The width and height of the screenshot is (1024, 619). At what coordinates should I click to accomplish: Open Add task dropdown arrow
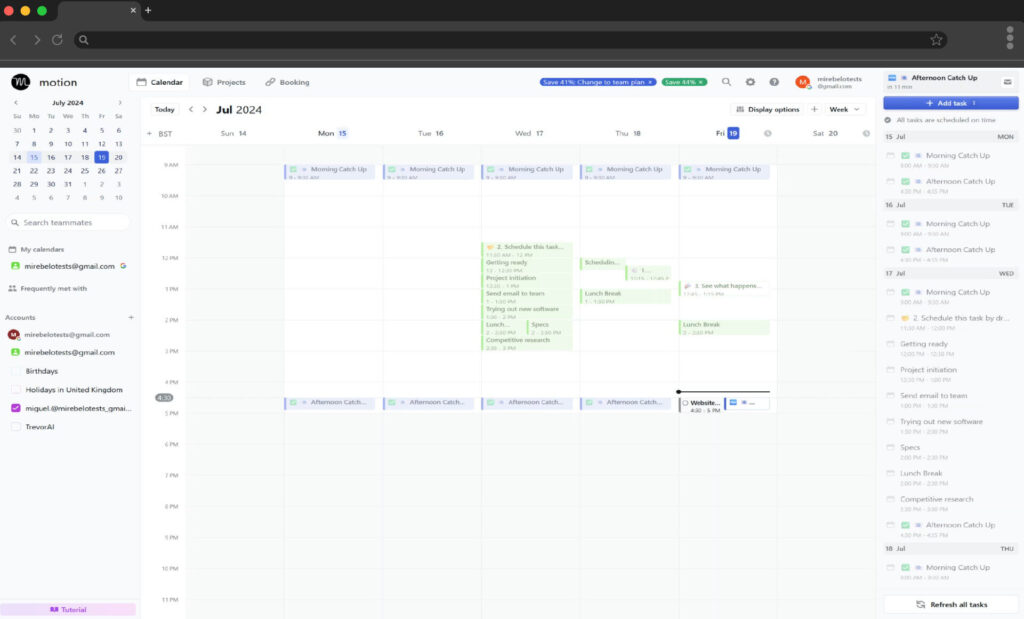point(974,103)
